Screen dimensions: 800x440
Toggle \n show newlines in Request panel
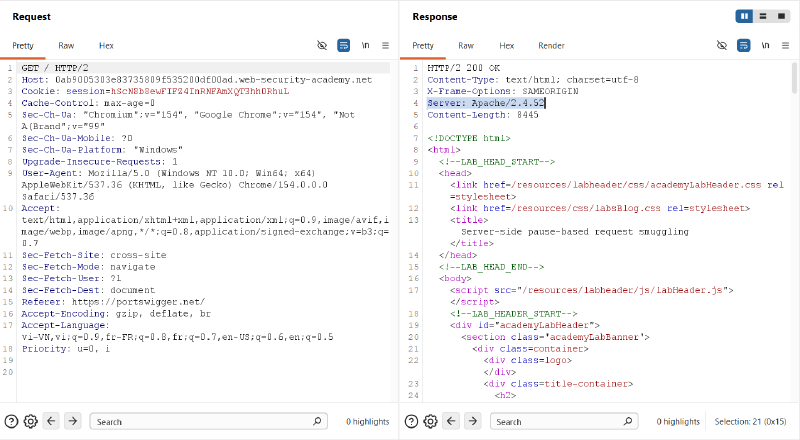365,45
